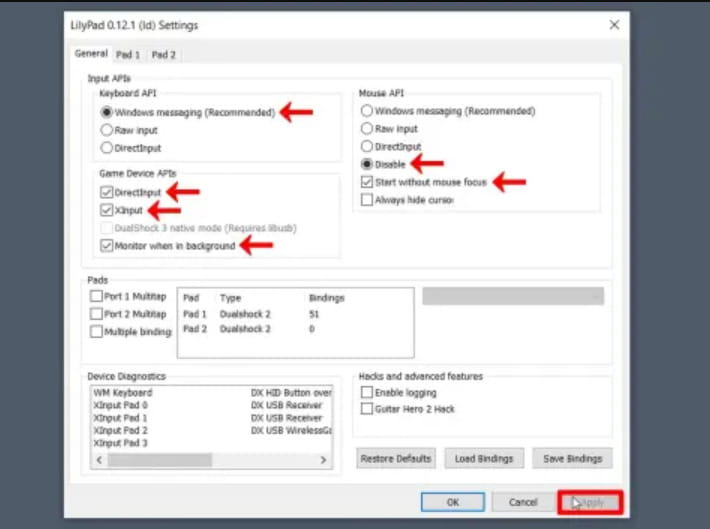Switch to the Pad 1 tab
Screen dimensions: 710x529
[x=128, y=55]
